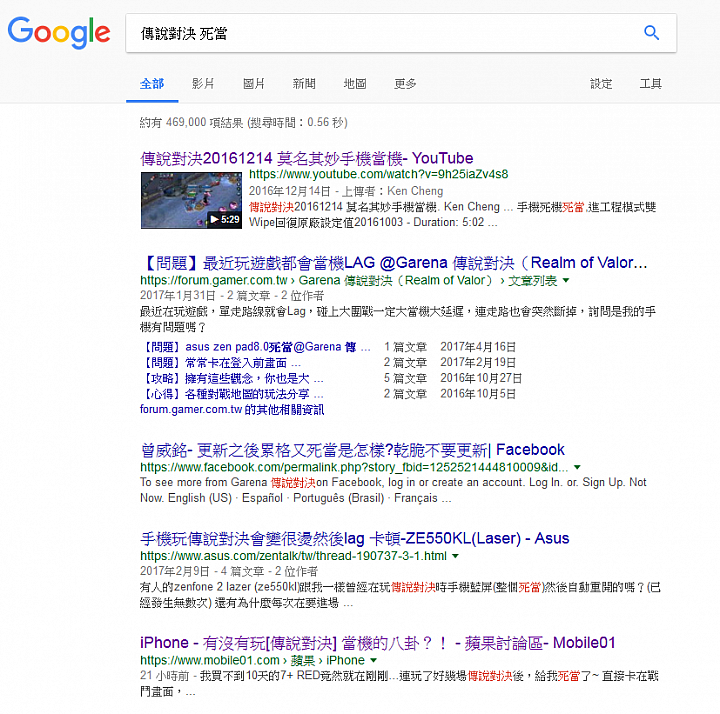Click the forum.gamer.com.tw breadcrumb URL
Viewport: 720px width, 714px height.
tap(349, 280)
